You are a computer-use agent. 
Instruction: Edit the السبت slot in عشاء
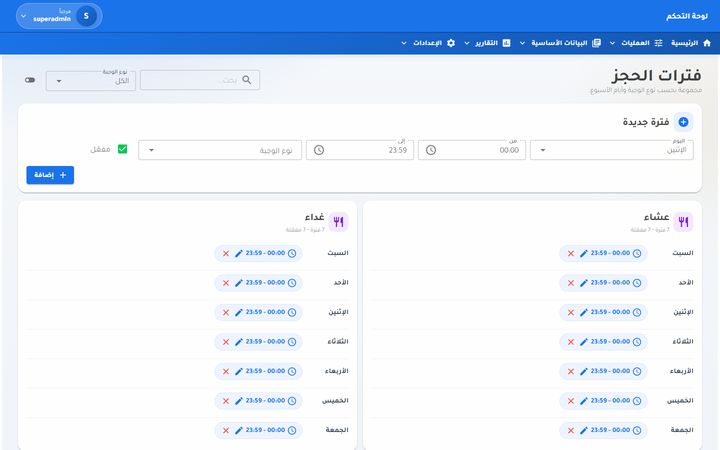(584, 253)
